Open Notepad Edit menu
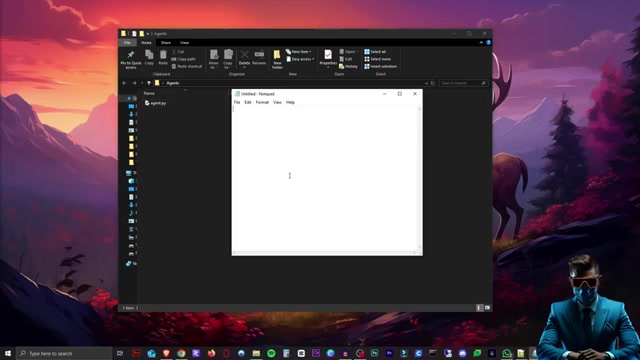Viewport: 640px width, 360px height. pyautogui.click(x=248, y=102)
